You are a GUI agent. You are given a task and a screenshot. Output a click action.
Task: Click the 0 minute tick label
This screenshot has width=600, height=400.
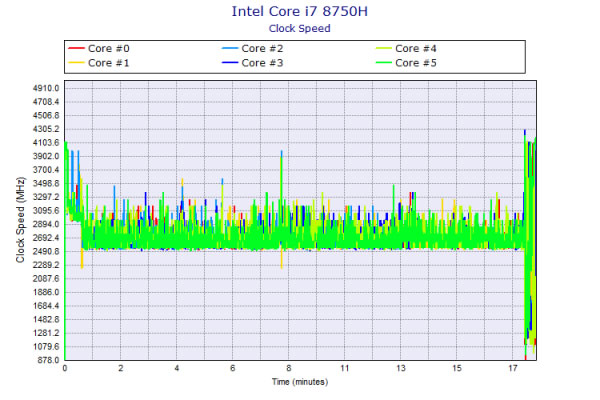pos(65,368)
